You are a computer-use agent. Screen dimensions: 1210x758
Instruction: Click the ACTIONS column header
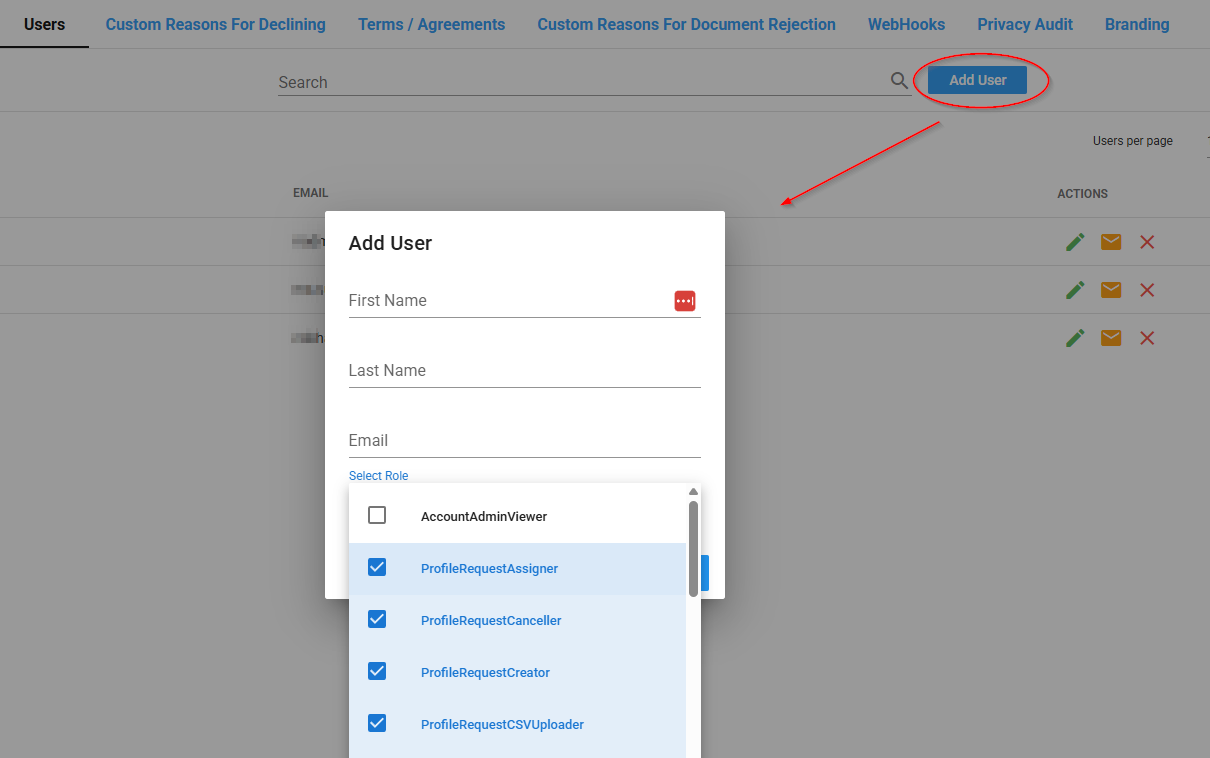(x=1082, y=194)
